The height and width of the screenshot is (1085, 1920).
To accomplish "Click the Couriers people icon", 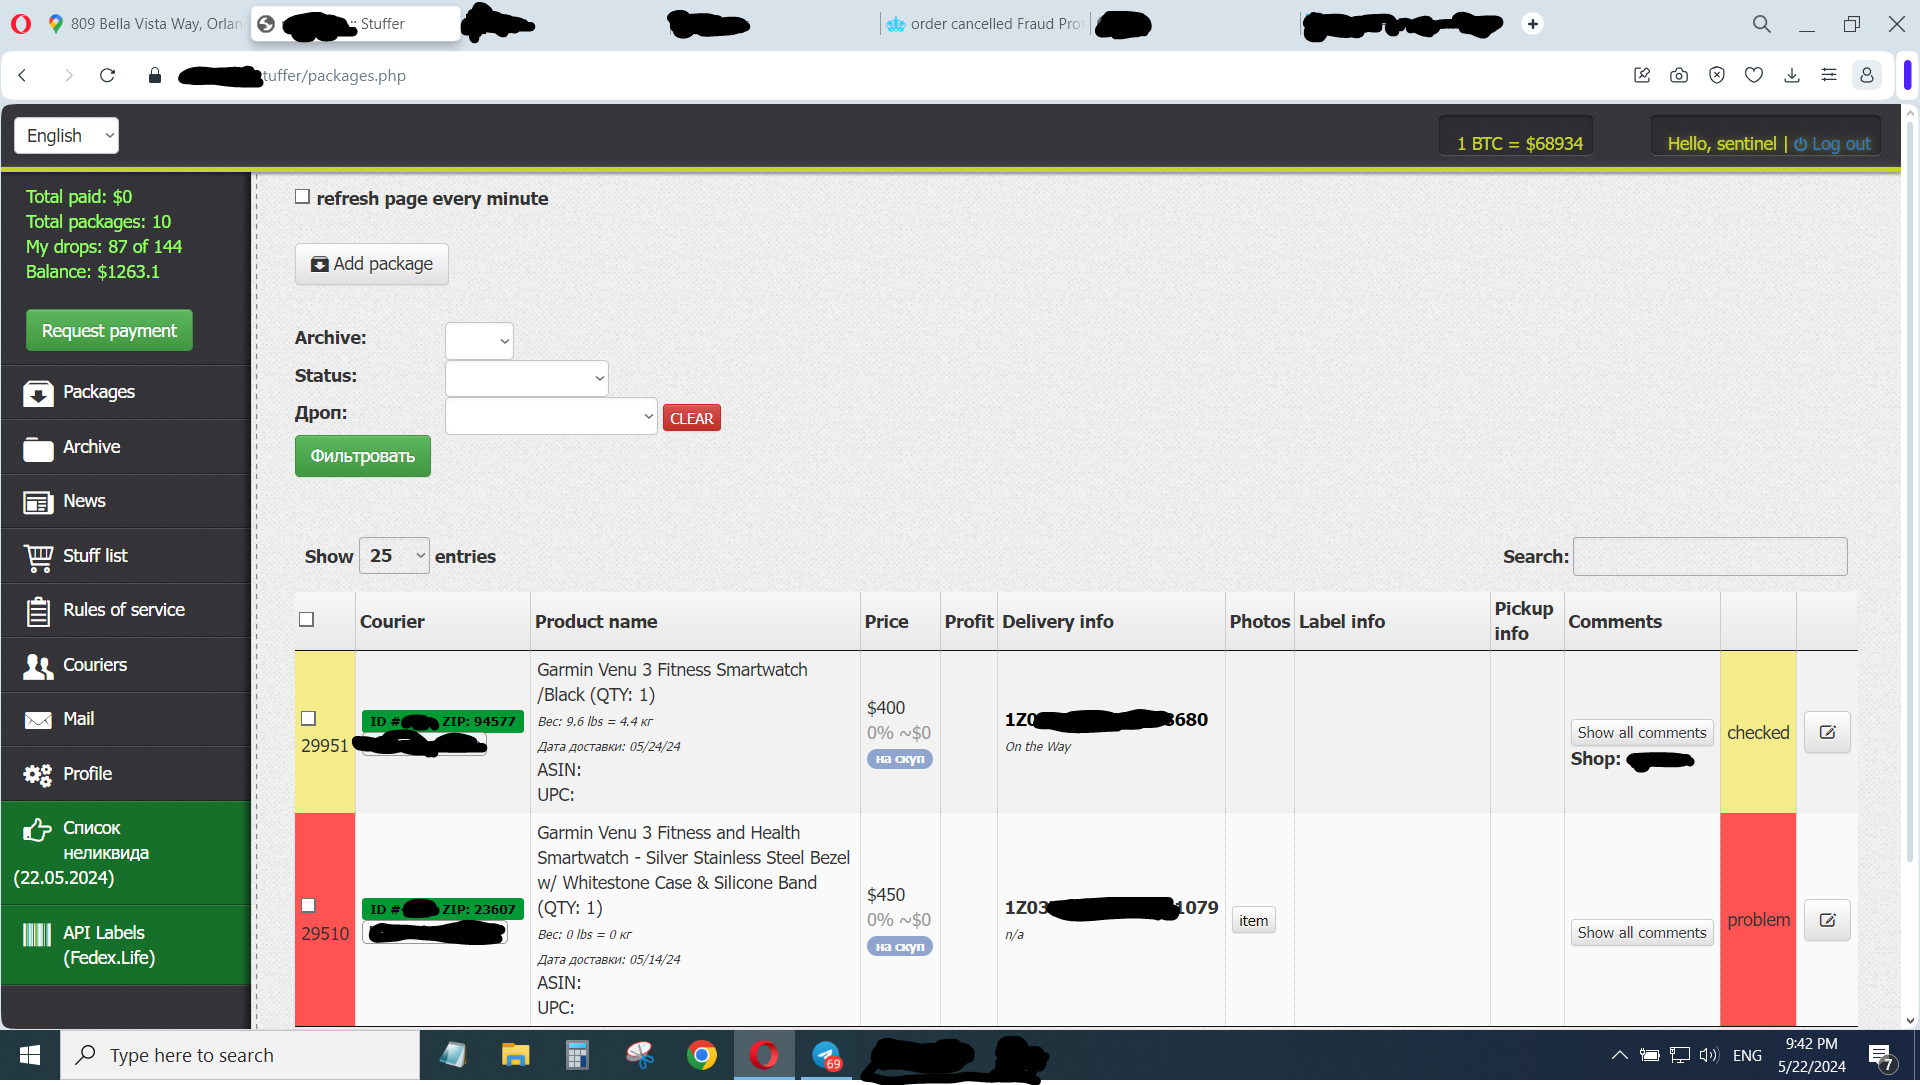I will click(38, 666).
